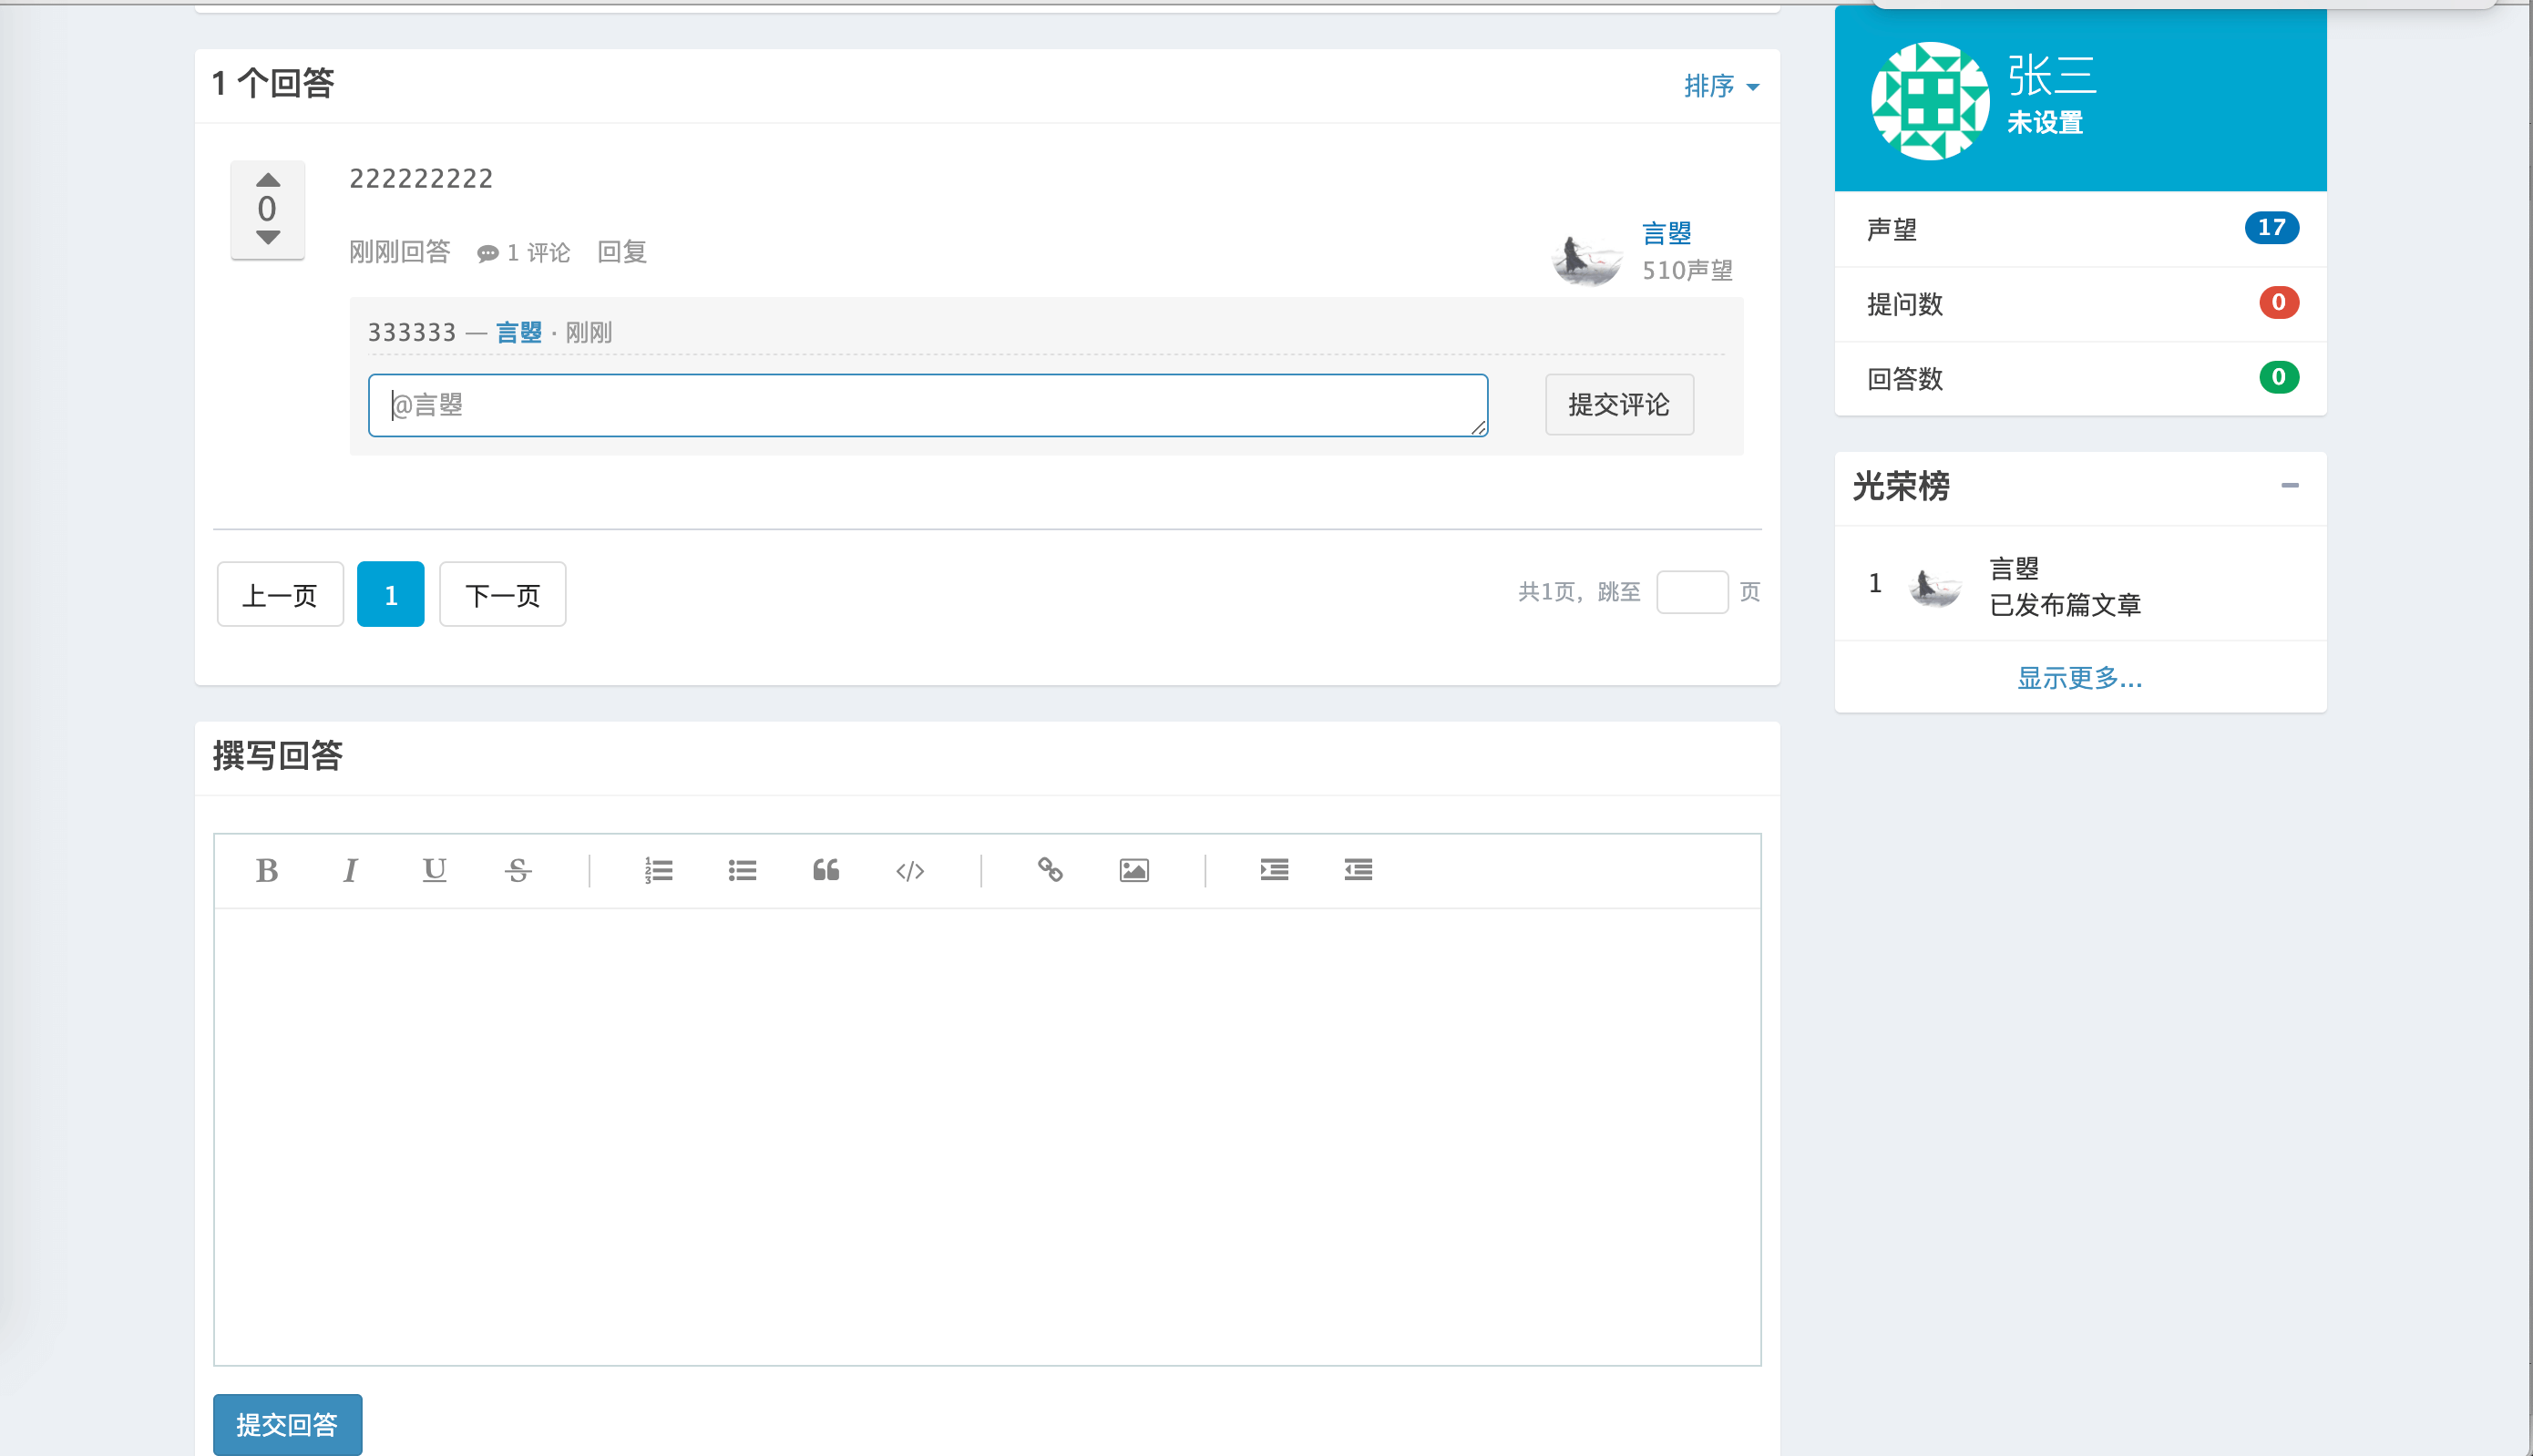The image size is (2533, 1456).
Task: Collapse the 光荣榜 panel
Action: (2291, 487)
